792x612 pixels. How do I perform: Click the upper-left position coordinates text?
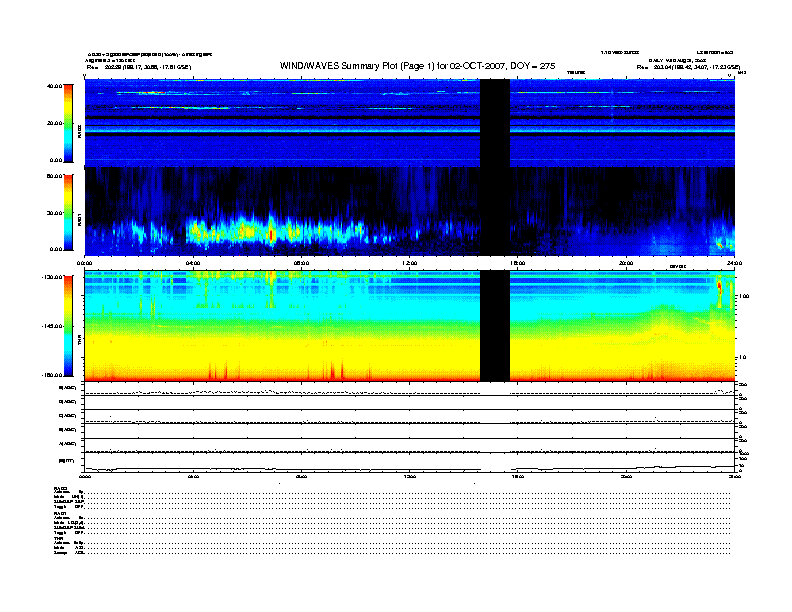[139, 67]
